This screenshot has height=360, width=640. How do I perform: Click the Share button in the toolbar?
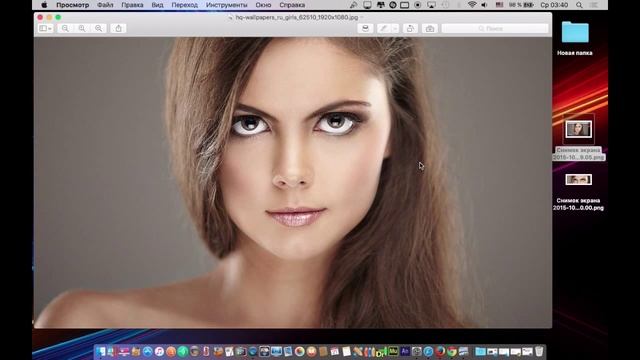click(x=118, y=28)
